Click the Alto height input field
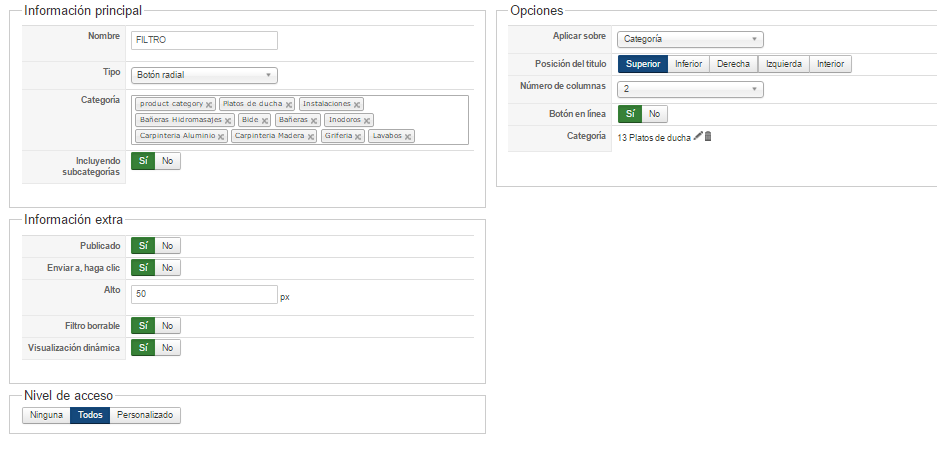 (x=204, y=294)
